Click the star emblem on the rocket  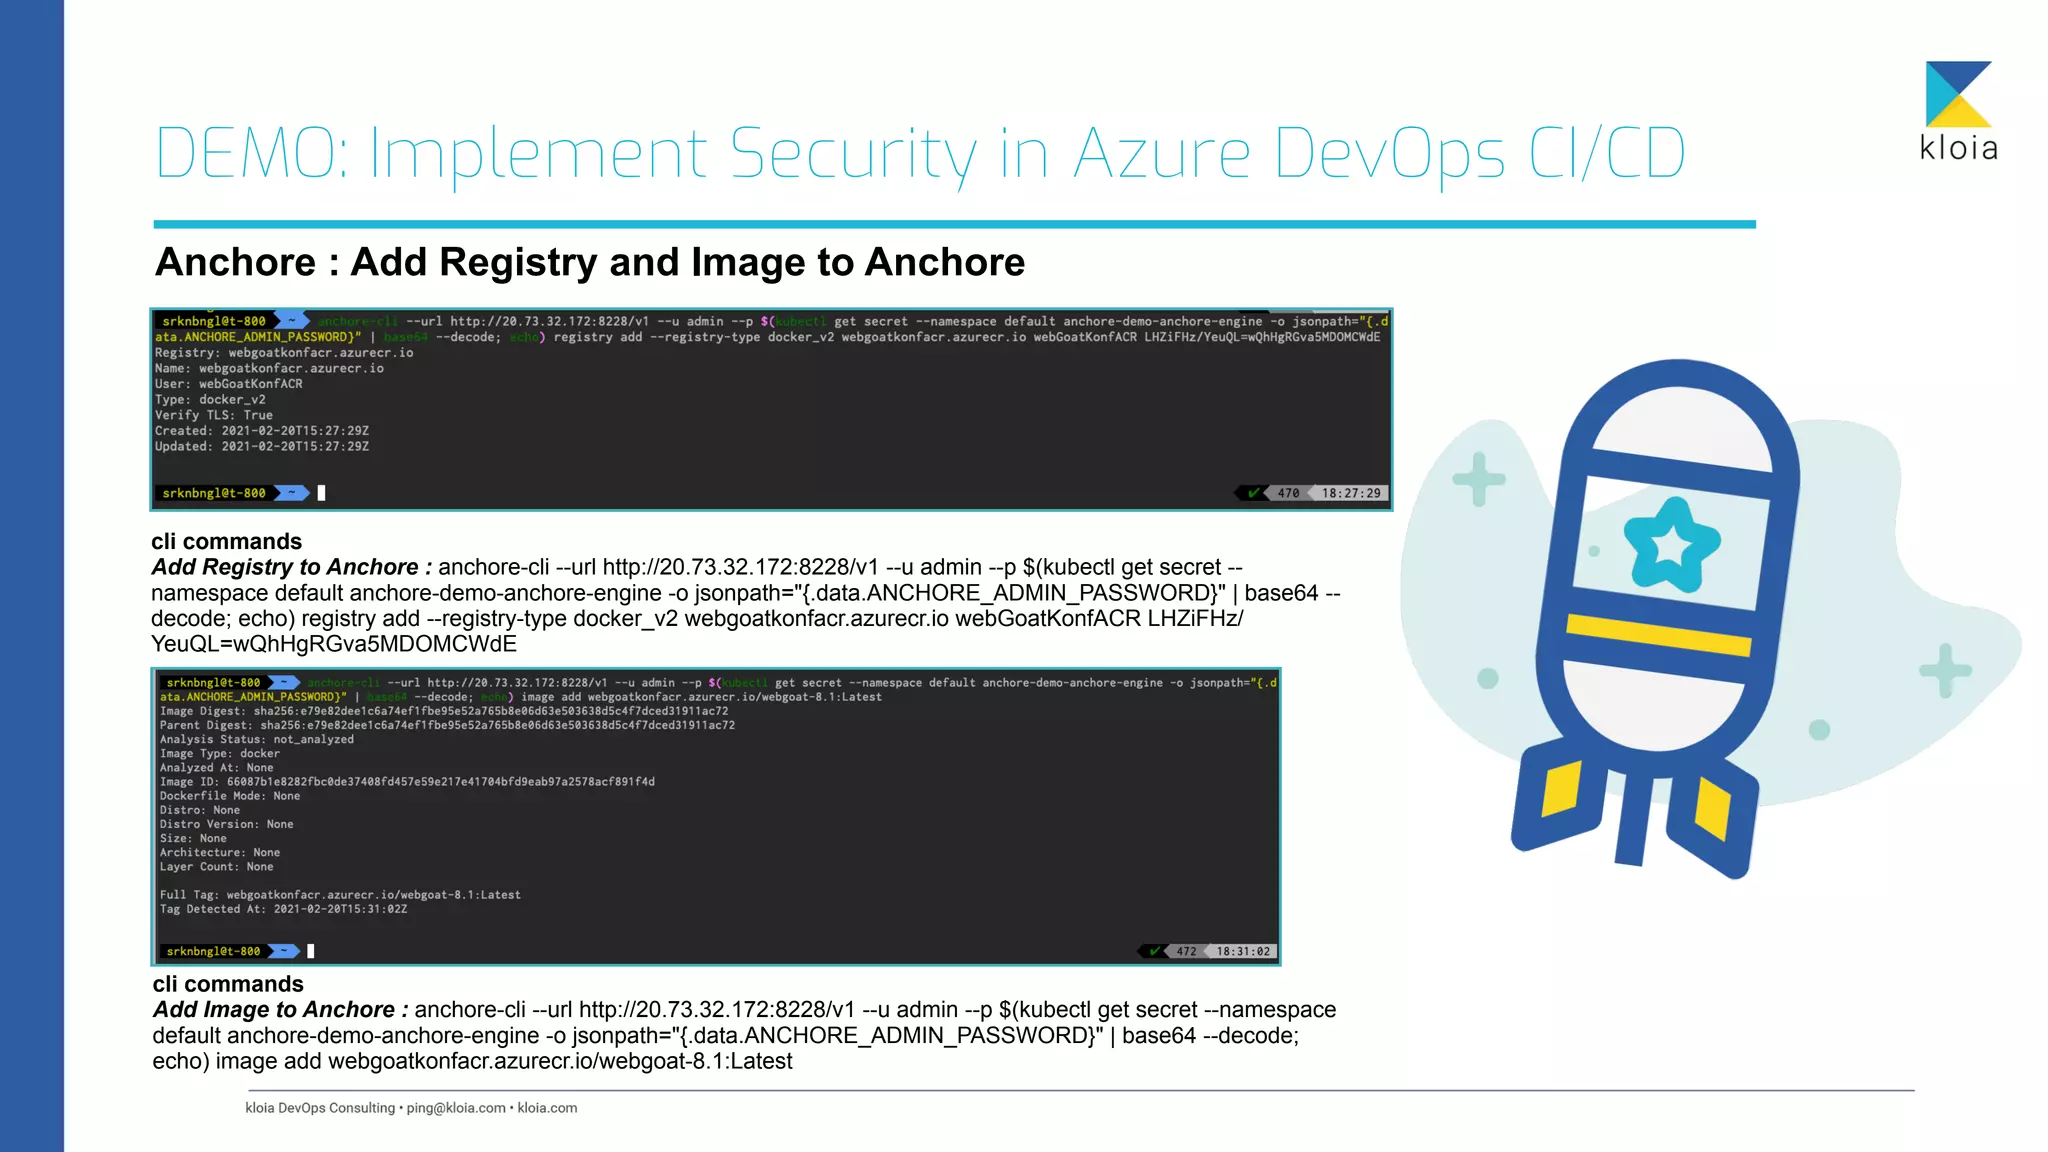click(1671, 545)
